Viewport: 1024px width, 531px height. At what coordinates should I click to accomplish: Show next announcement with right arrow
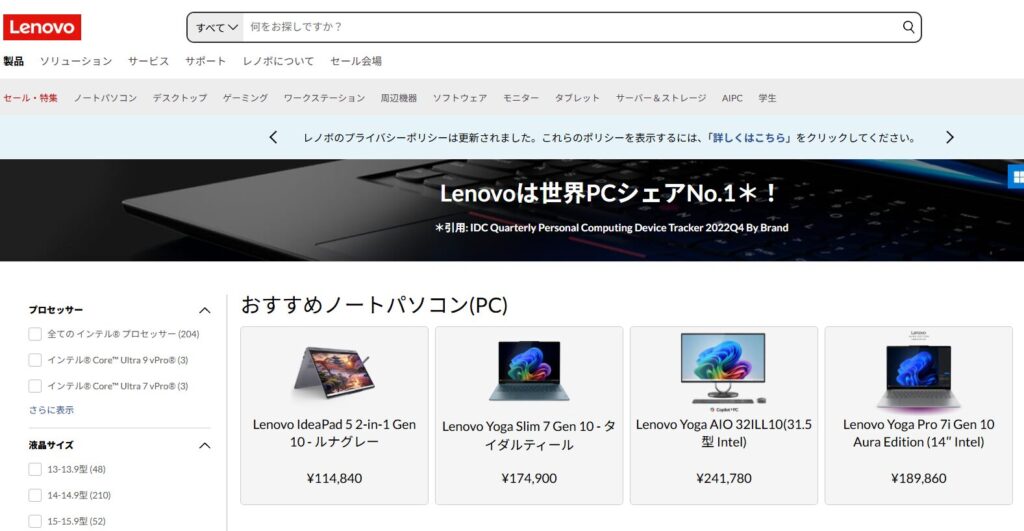click(950, 137)
